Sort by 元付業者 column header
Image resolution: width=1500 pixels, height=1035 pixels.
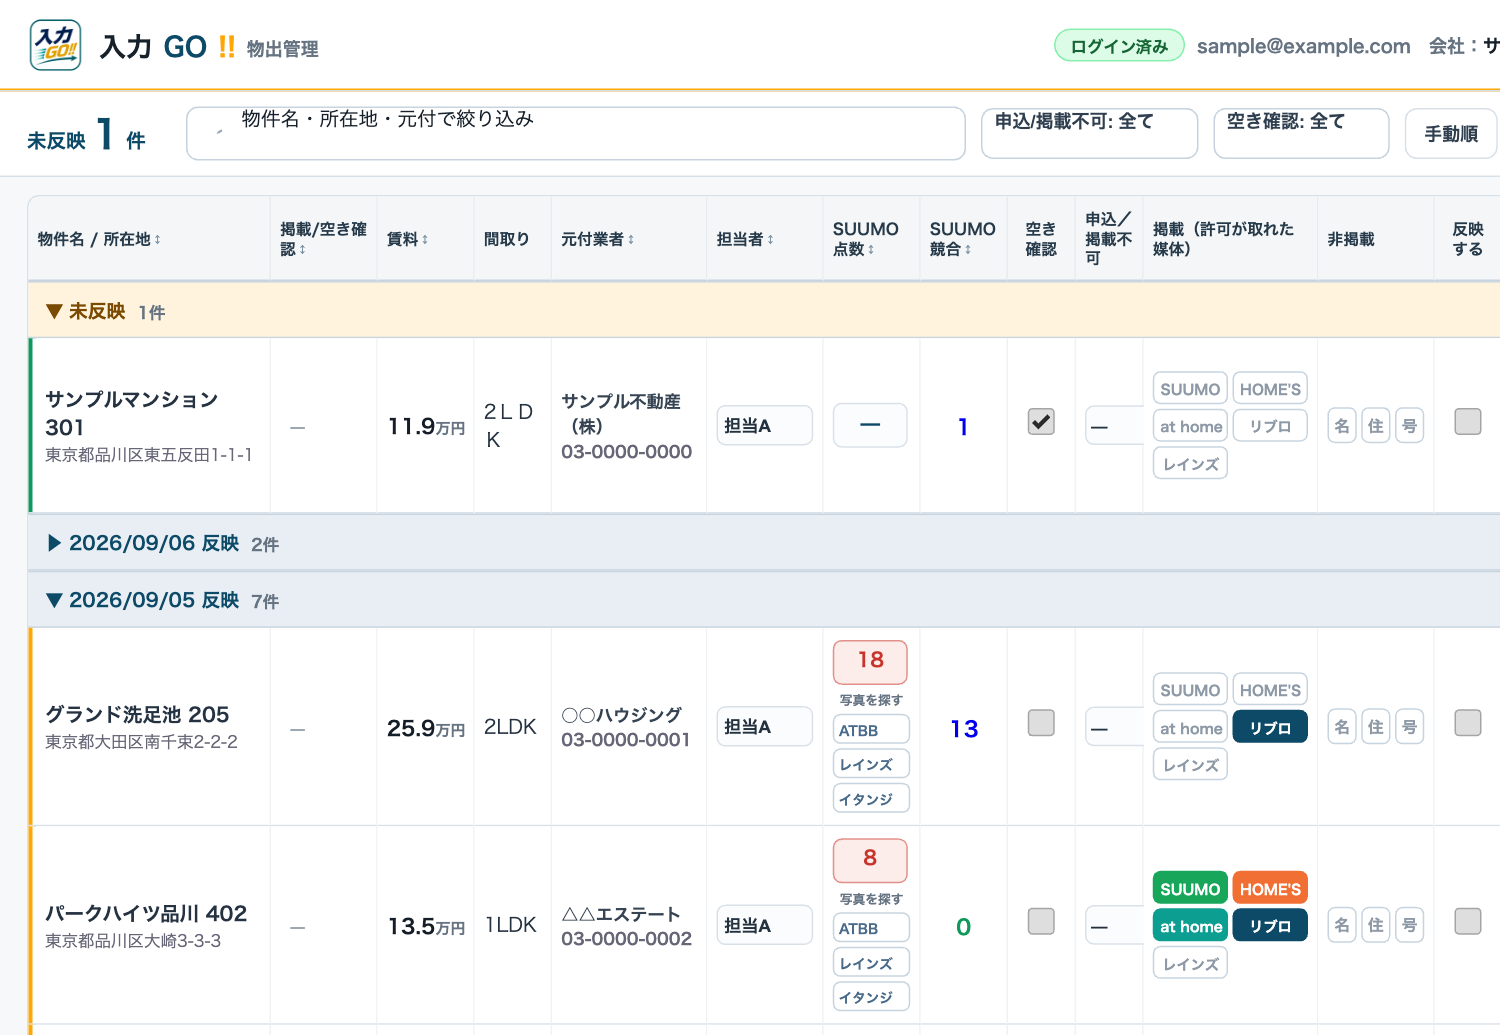tap(597, 239)
